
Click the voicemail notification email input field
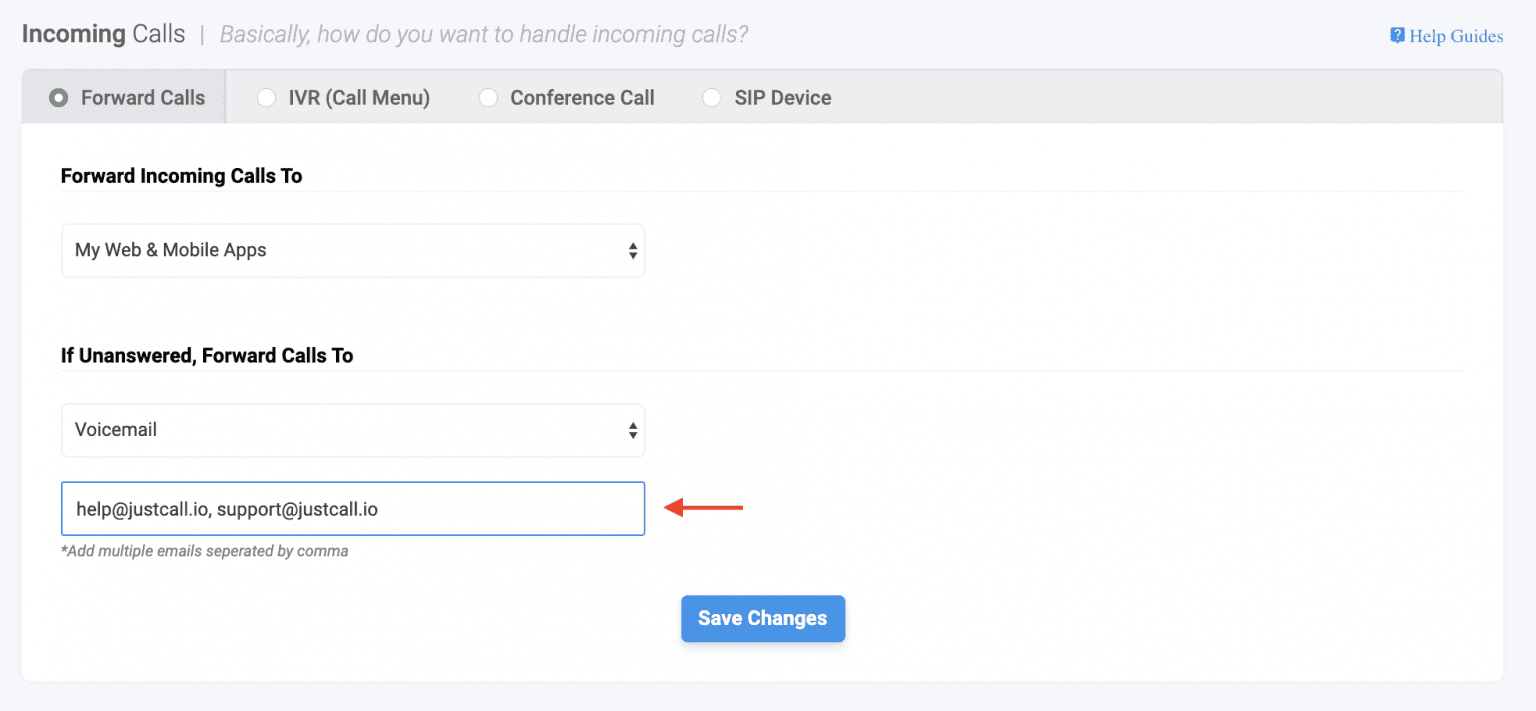[352, 508]
